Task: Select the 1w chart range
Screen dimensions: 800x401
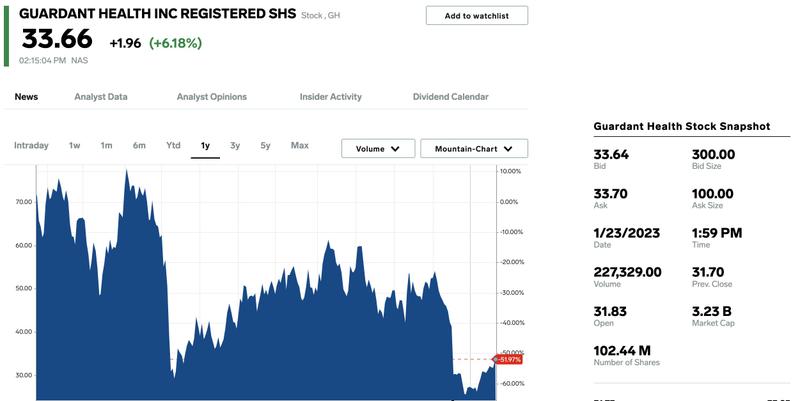Action: click(74, 145)
